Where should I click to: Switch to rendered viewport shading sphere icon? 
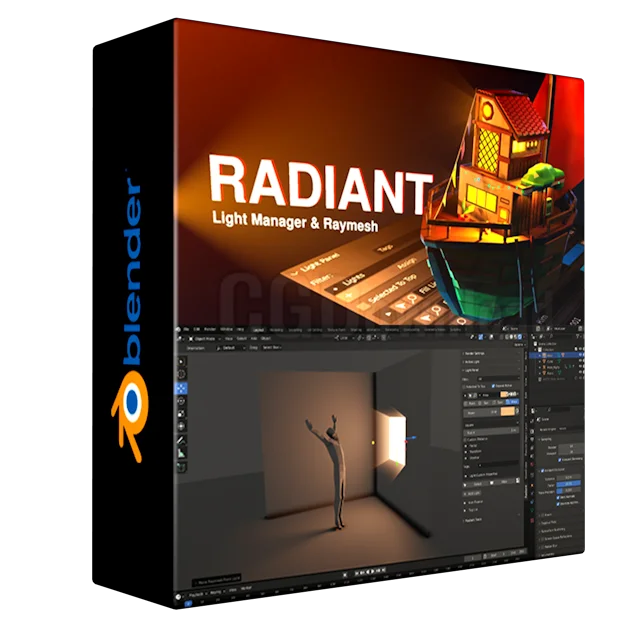520,336
